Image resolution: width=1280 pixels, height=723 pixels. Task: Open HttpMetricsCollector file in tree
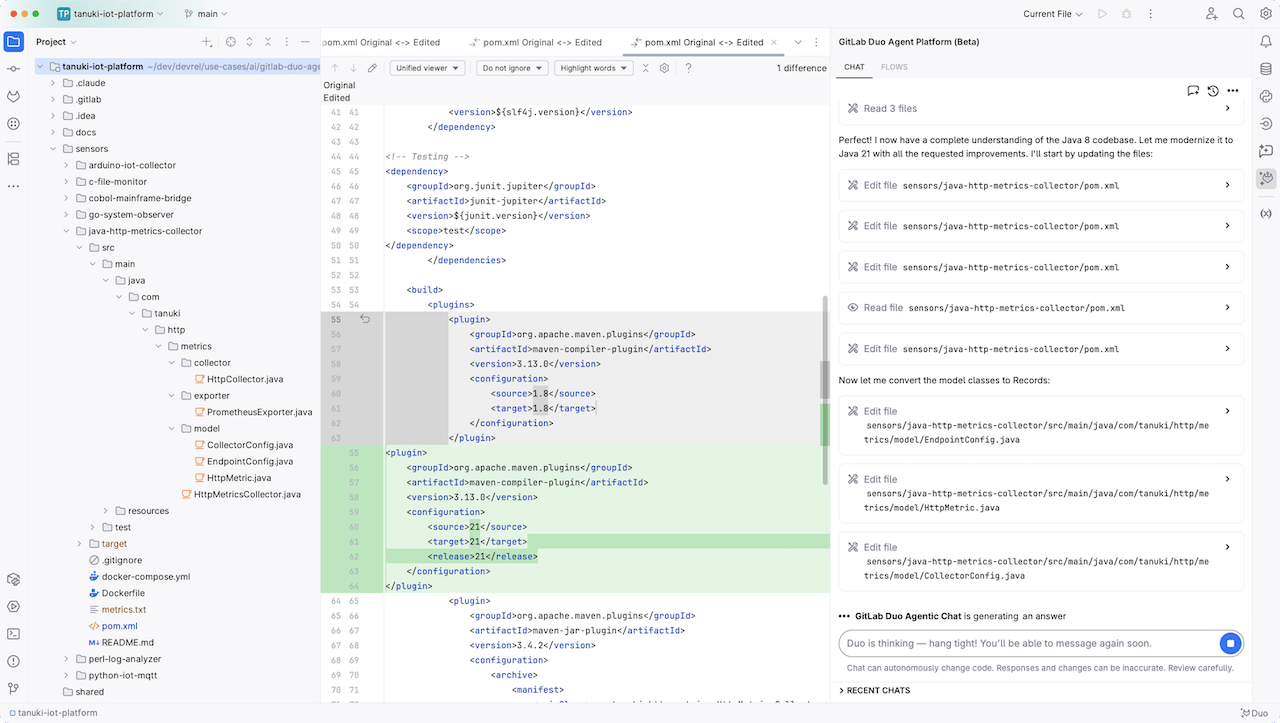pos(246,494)
